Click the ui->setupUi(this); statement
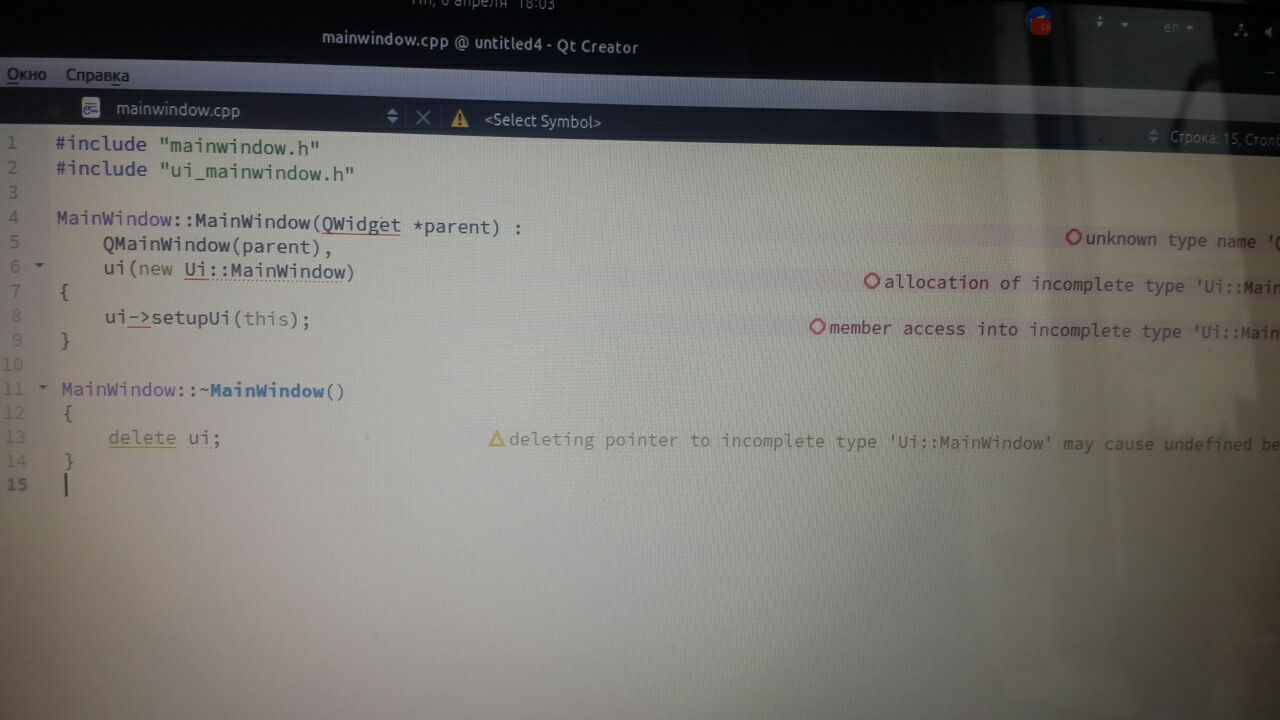Image resolution: width=1280 pixels, height=720 pixels. pyautogui.click(x=208, y=319)
